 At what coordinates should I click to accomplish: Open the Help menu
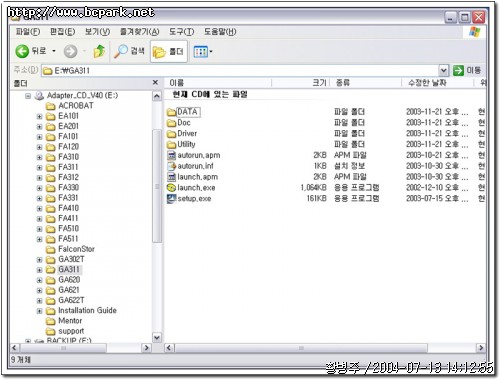point(220,32)
